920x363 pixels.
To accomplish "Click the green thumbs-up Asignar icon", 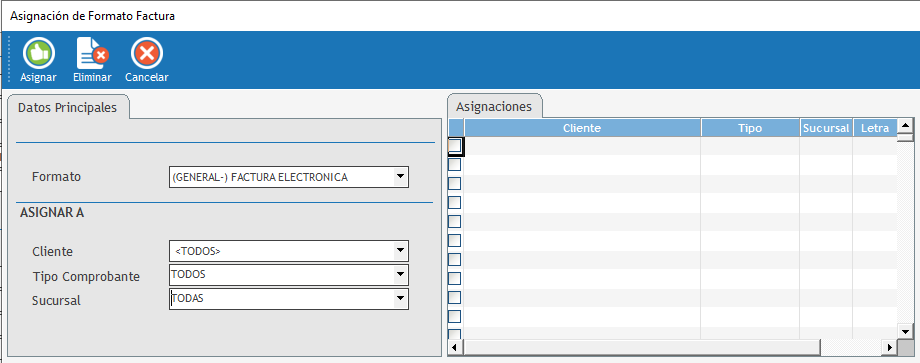I will (39, 54).
